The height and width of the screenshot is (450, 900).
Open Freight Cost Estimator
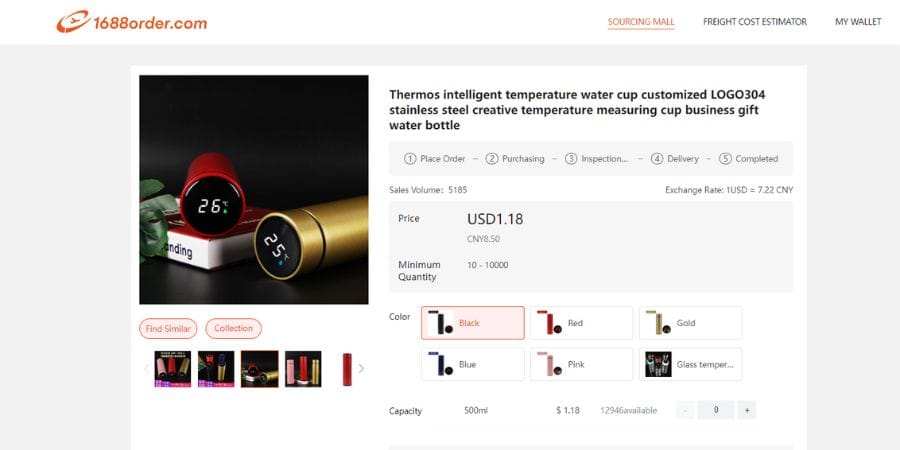(755, 22)
